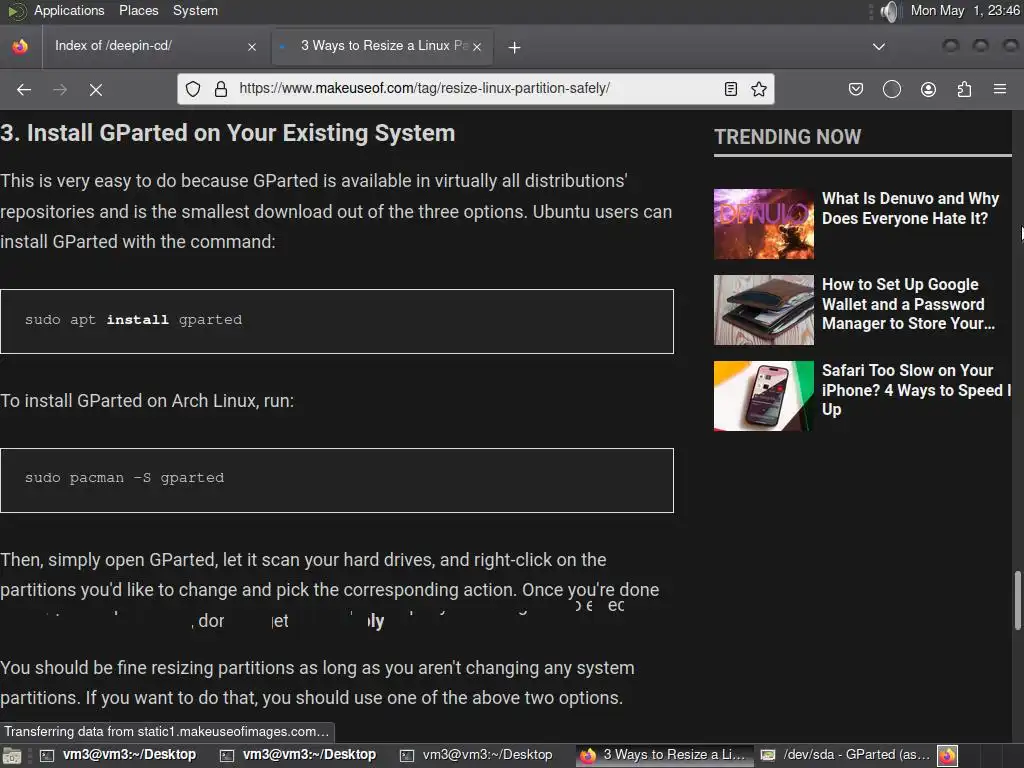
Task: Click the forward navigation arrow
Action: pos(60,89)
